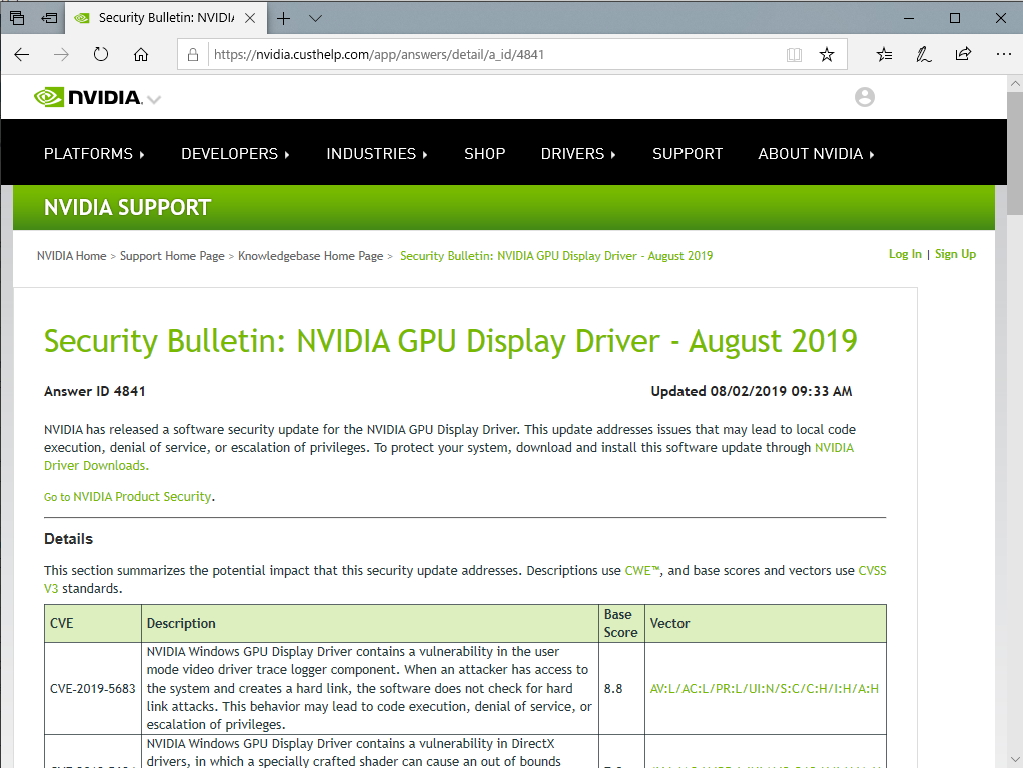The height and width of the screenshot is (768, 1023).
Task: Click the NVIDIA logo
Action: point(88,98)
